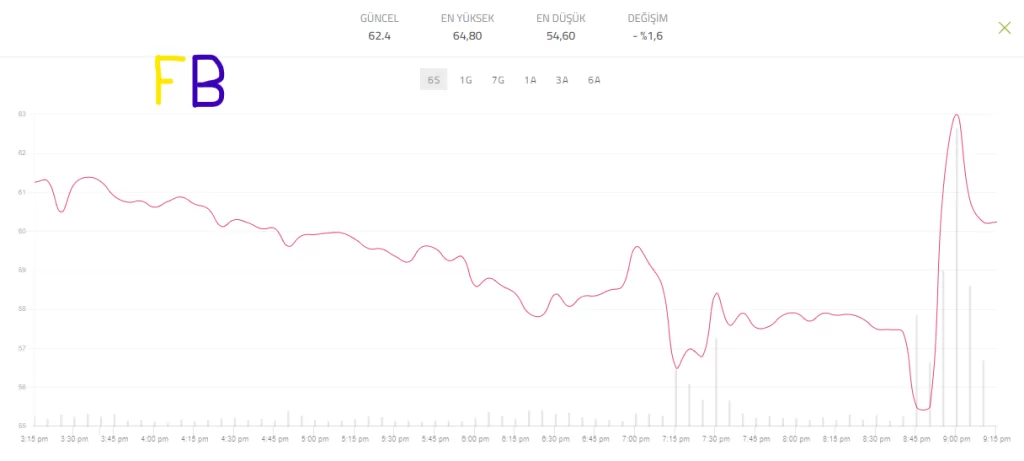Click the purple B letter
The image size is (1024, 461).
point(207,81)
